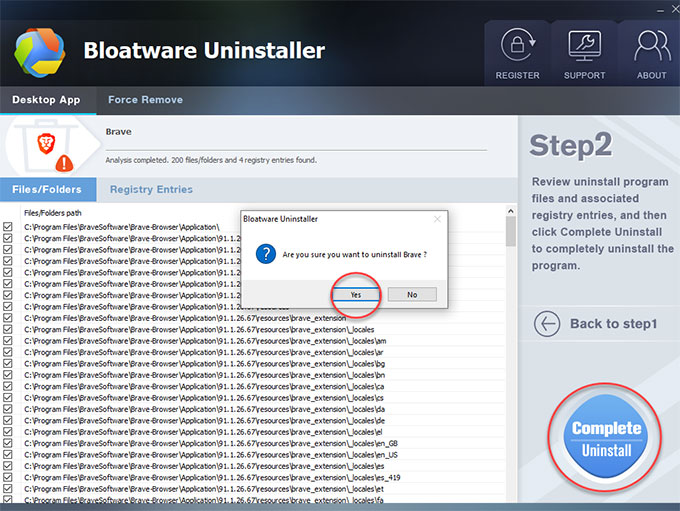Toggle the _locales\ca folder checkbox
The height and width of the screenshot is (511, 680).
pos(8,386)
